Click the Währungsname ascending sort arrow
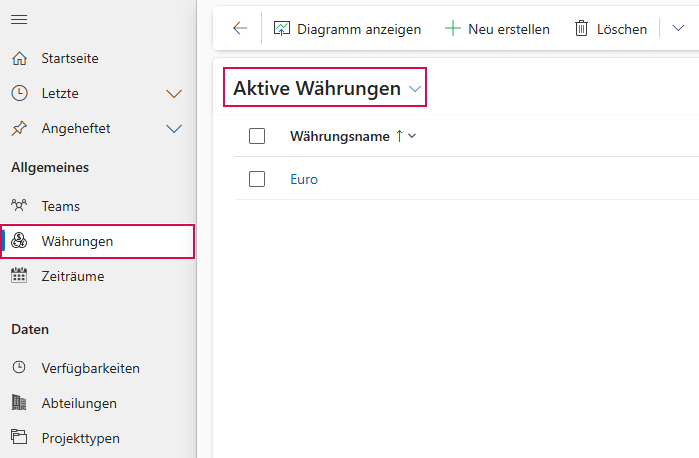Viewport: 699px width, 458px height. tap(399, 136)
